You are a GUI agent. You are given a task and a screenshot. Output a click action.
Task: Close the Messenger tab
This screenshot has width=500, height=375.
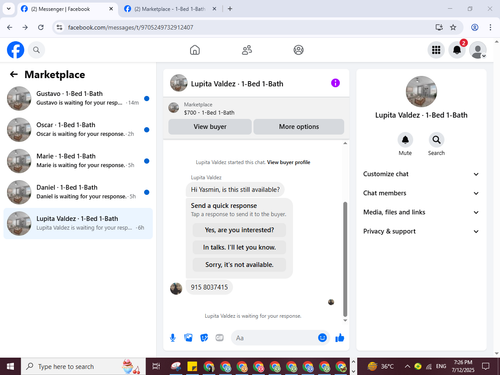111,9
